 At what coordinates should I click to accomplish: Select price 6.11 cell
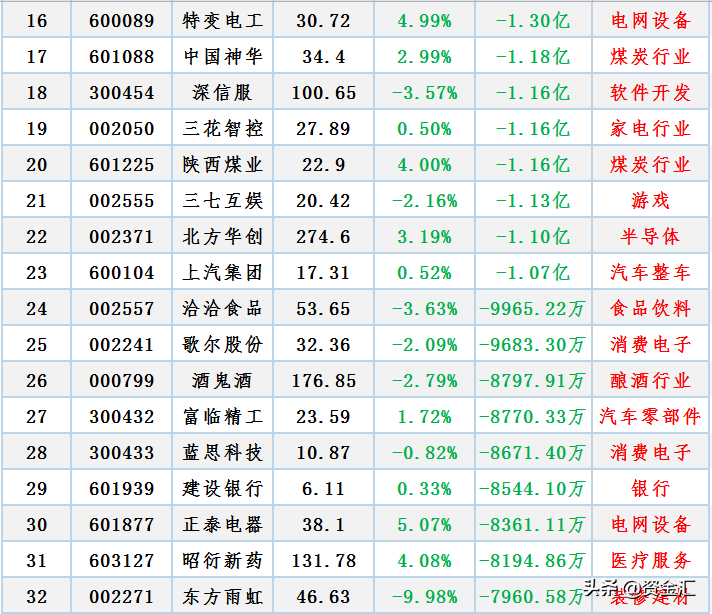coord(323,489)
